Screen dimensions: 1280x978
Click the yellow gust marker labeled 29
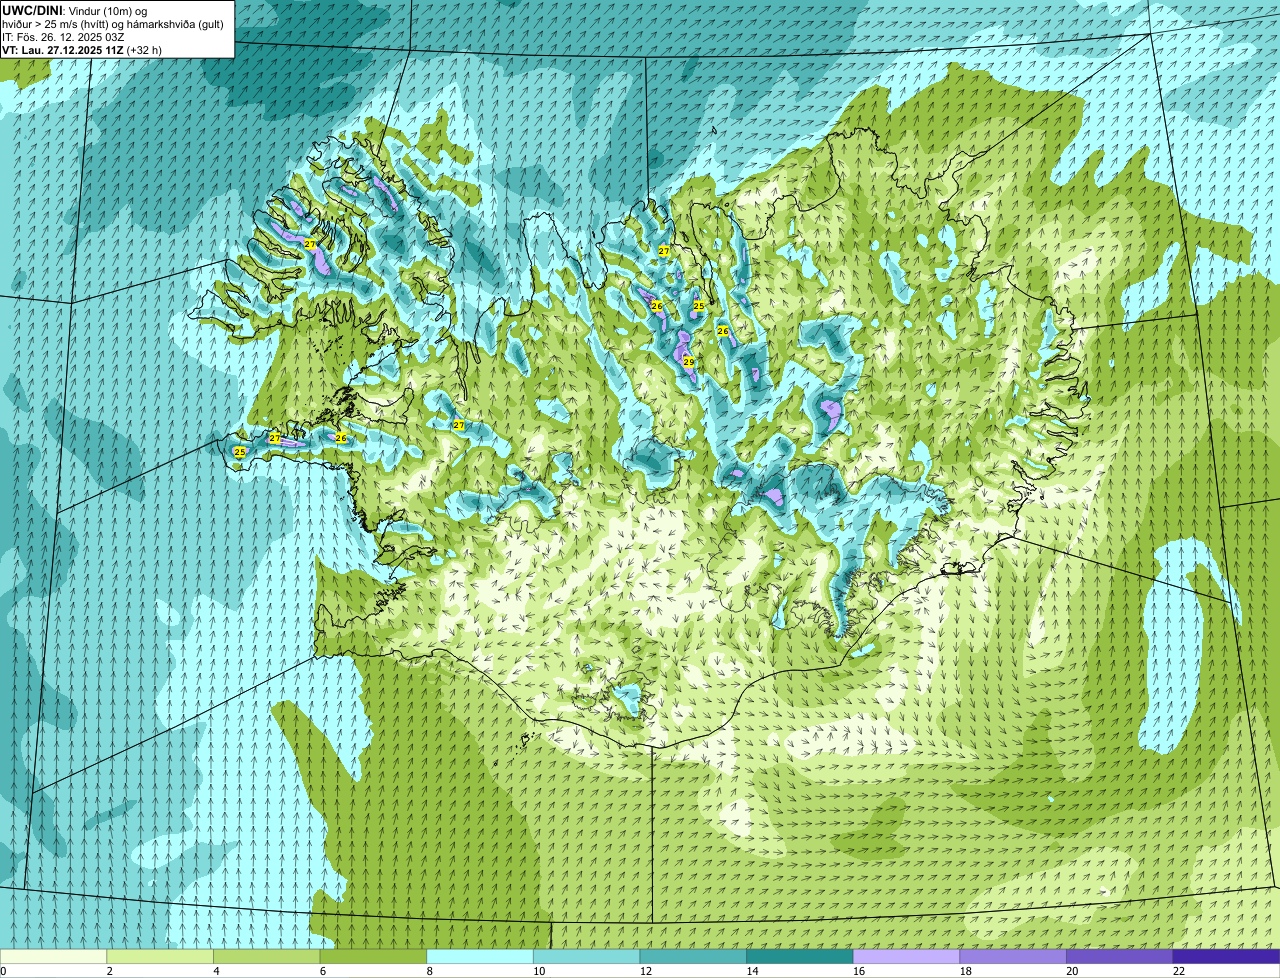[x=689, y=362]
